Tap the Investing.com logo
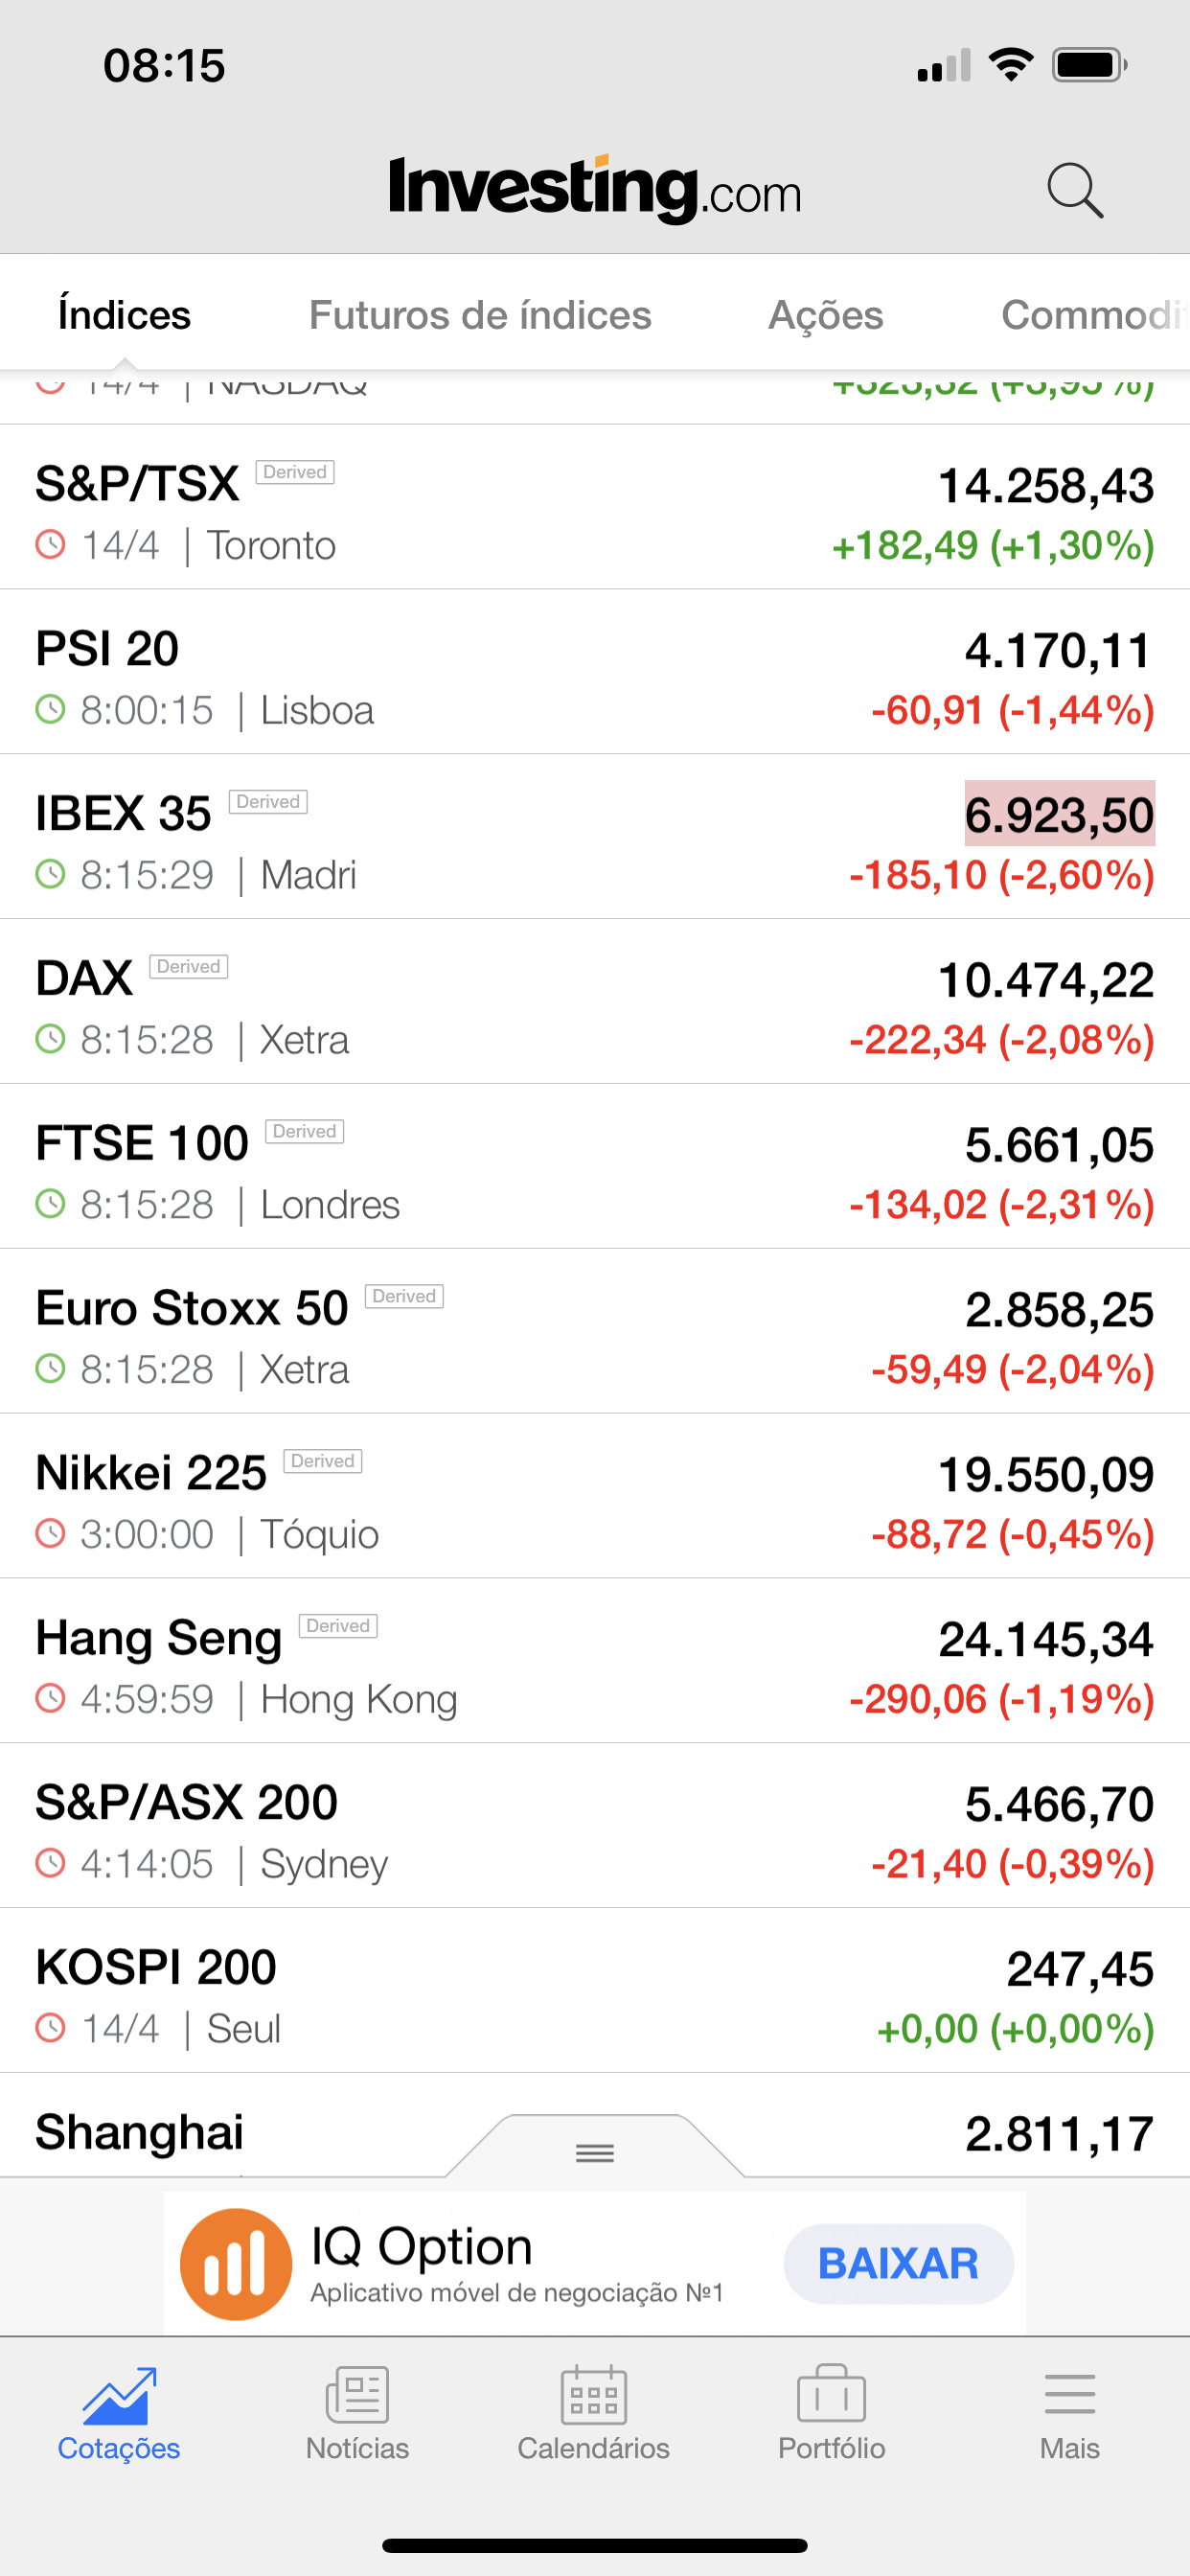The image size is (1190, 2576). tap(595, 188)
